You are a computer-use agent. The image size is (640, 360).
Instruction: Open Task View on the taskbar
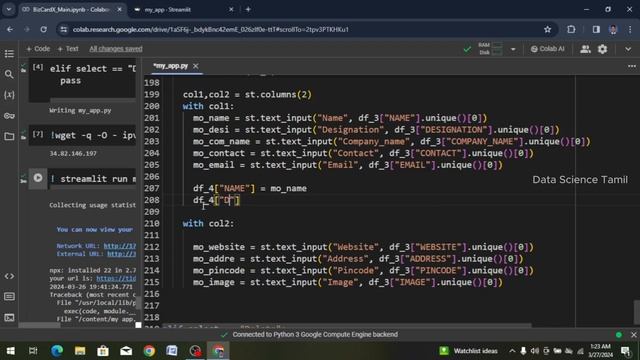(33, 351)
